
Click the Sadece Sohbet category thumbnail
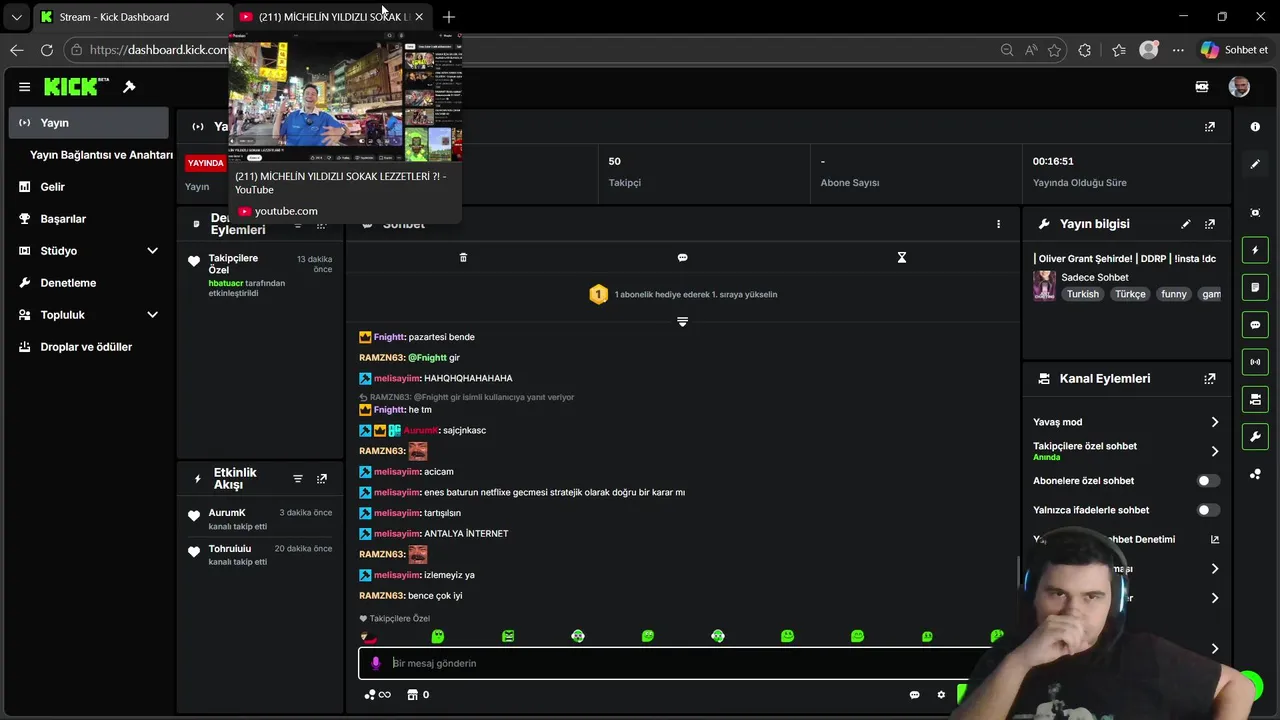(x=1044, y=286)
